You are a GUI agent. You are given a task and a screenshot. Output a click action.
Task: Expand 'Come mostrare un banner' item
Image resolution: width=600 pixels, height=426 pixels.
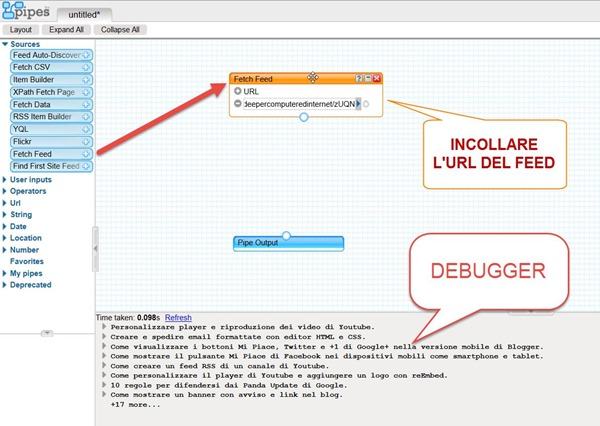104,394
